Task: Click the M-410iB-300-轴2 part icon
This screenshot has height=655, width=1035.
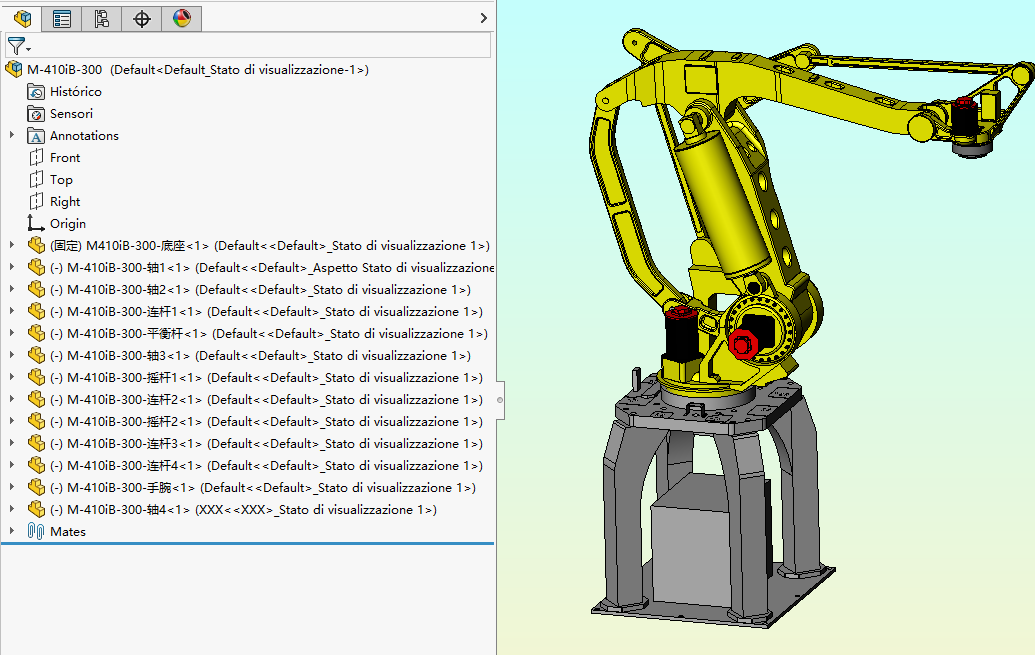Action: [x=36, y=289]
